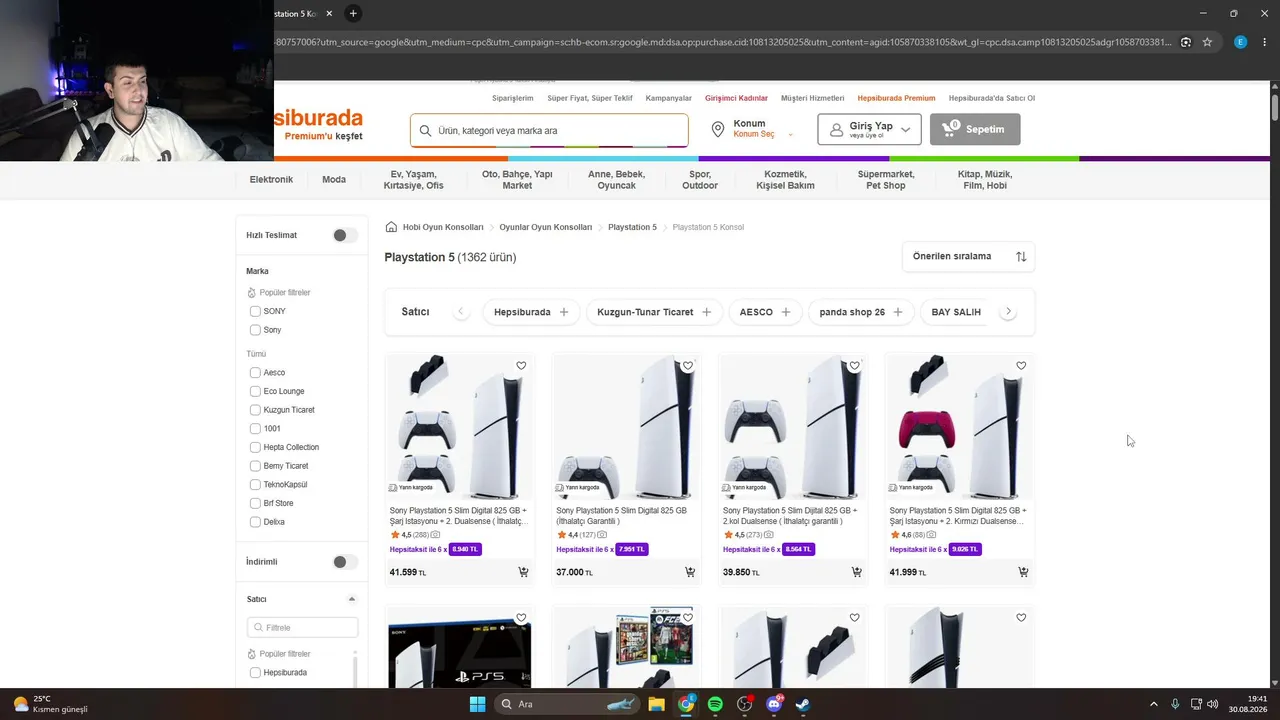Bookmark this page with the star icon
The height and width of the screenshot is (720, 1280).
pos(1207,42)
